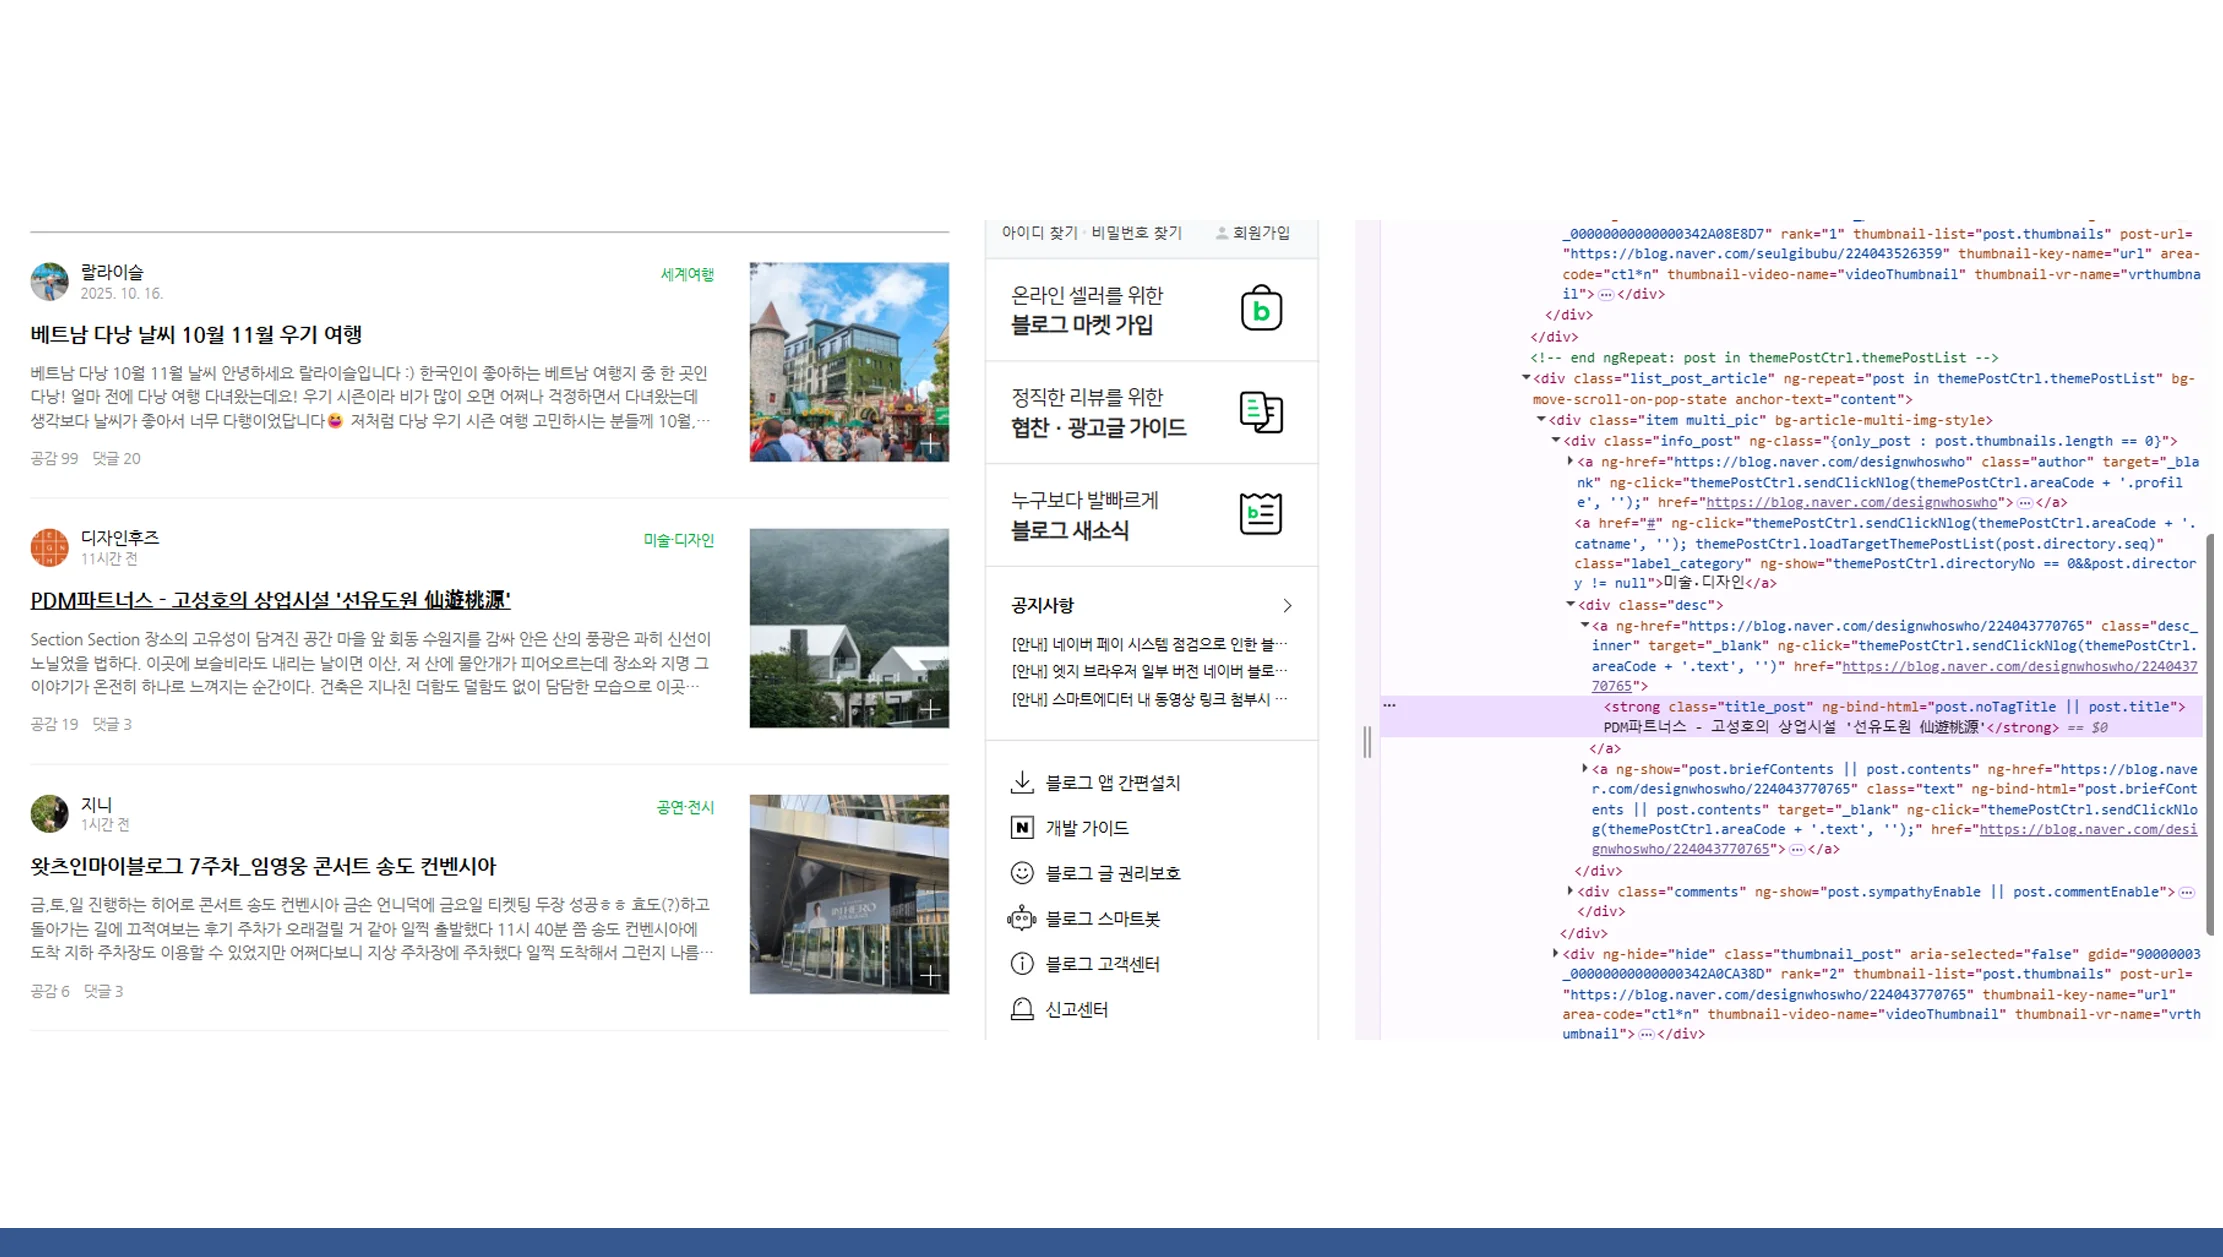Open the PDM파트너스 blog post title link
2223x1257 pixels.
tap(270, 601)
